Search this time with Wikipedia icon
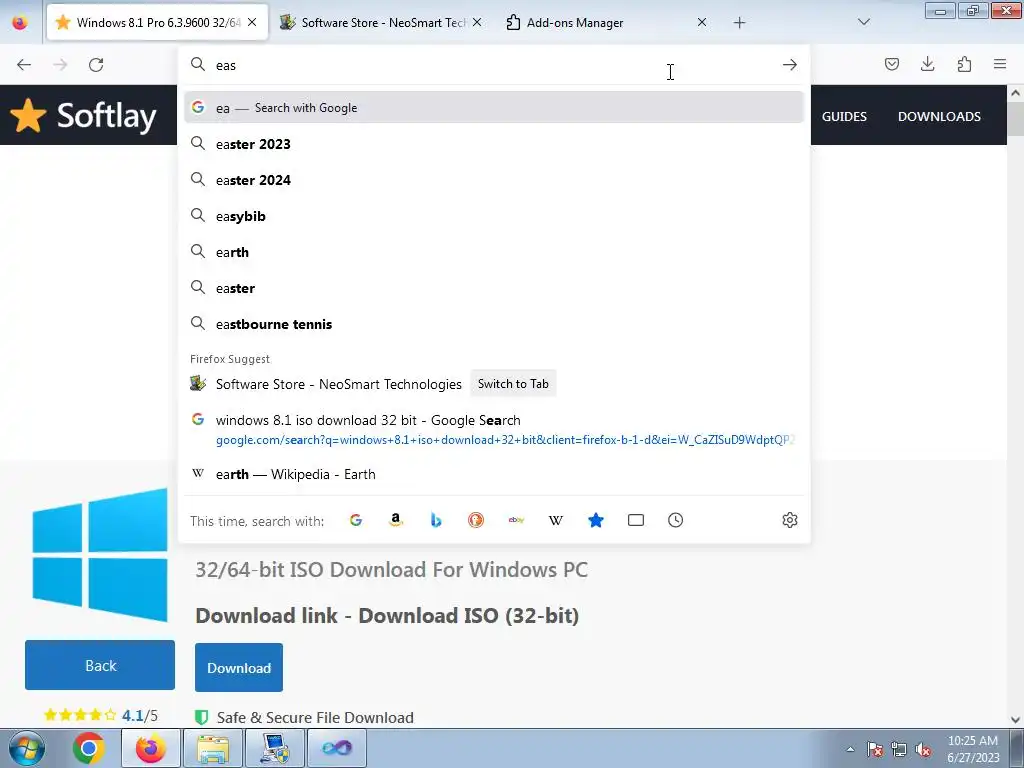Screen dimensions: 1024x768 point(556,520)
